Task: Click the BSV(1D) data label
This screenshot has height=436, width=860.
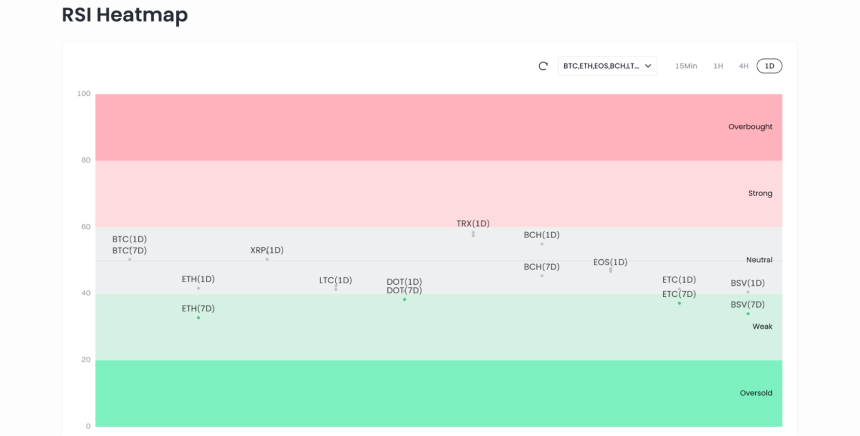Action: [748, 284]
